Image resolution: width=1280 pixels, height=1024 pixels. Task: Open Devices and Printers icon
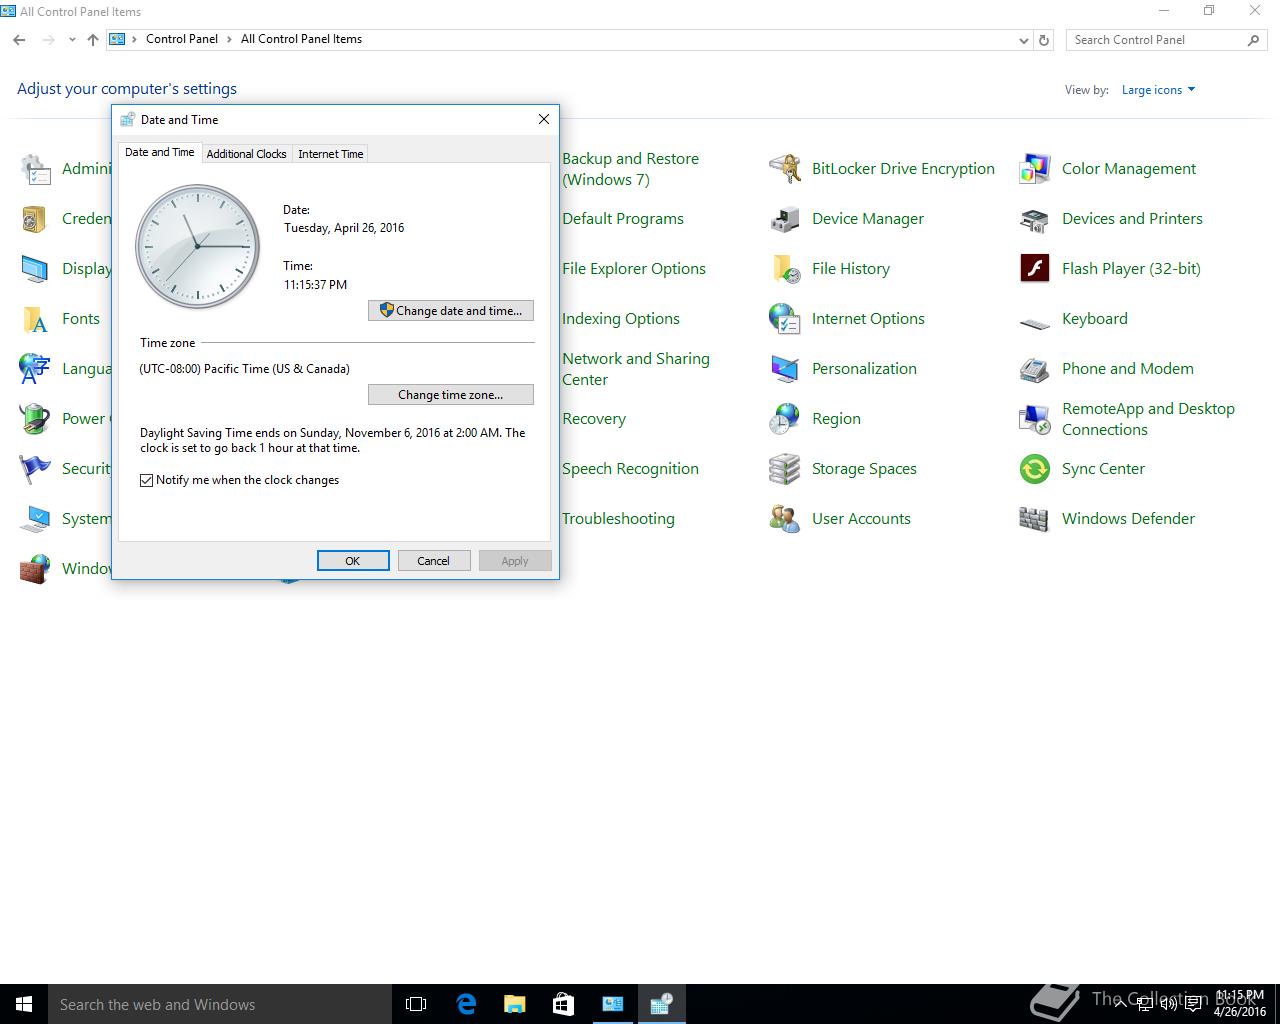tap(1035, 219)
